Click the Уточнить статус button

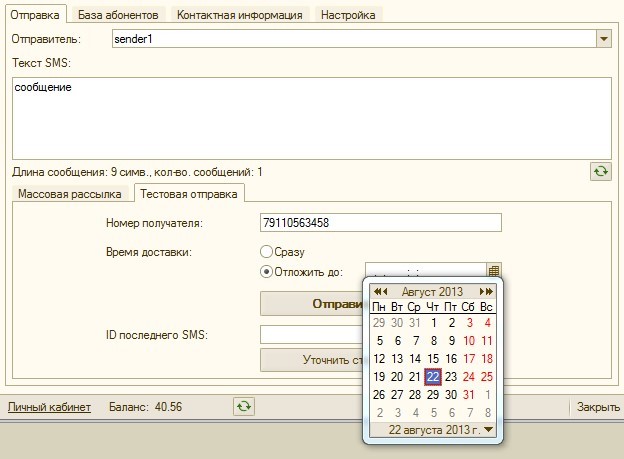coord(312,360)
